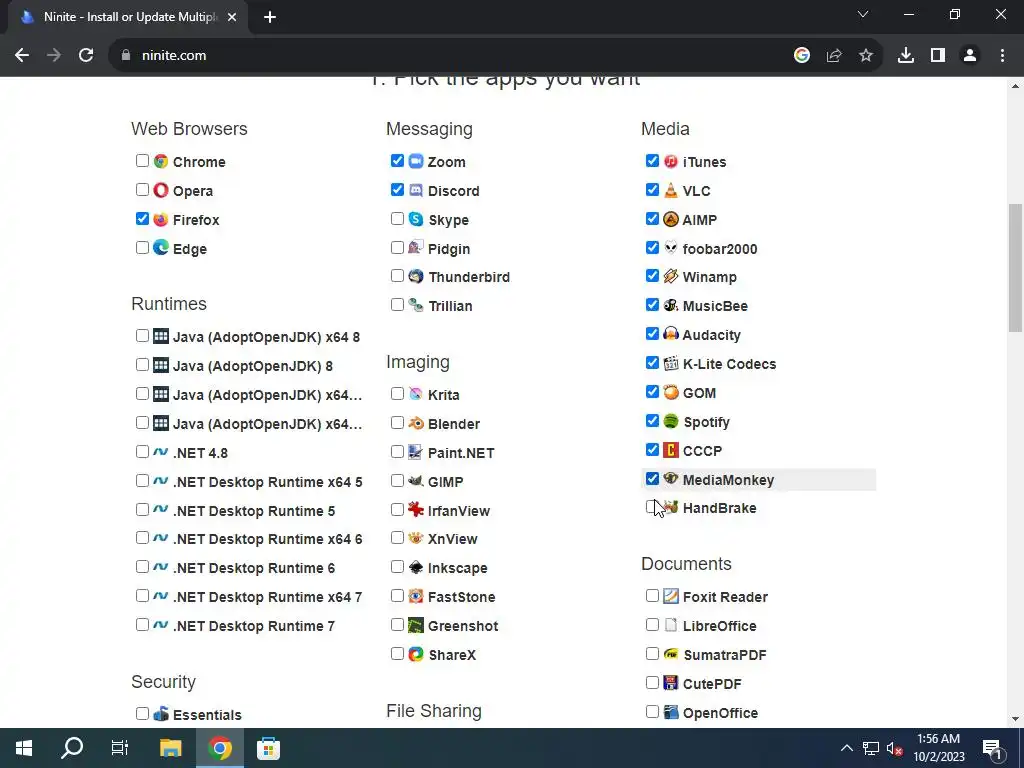Show hidden system tray icons

coord(846,748)
